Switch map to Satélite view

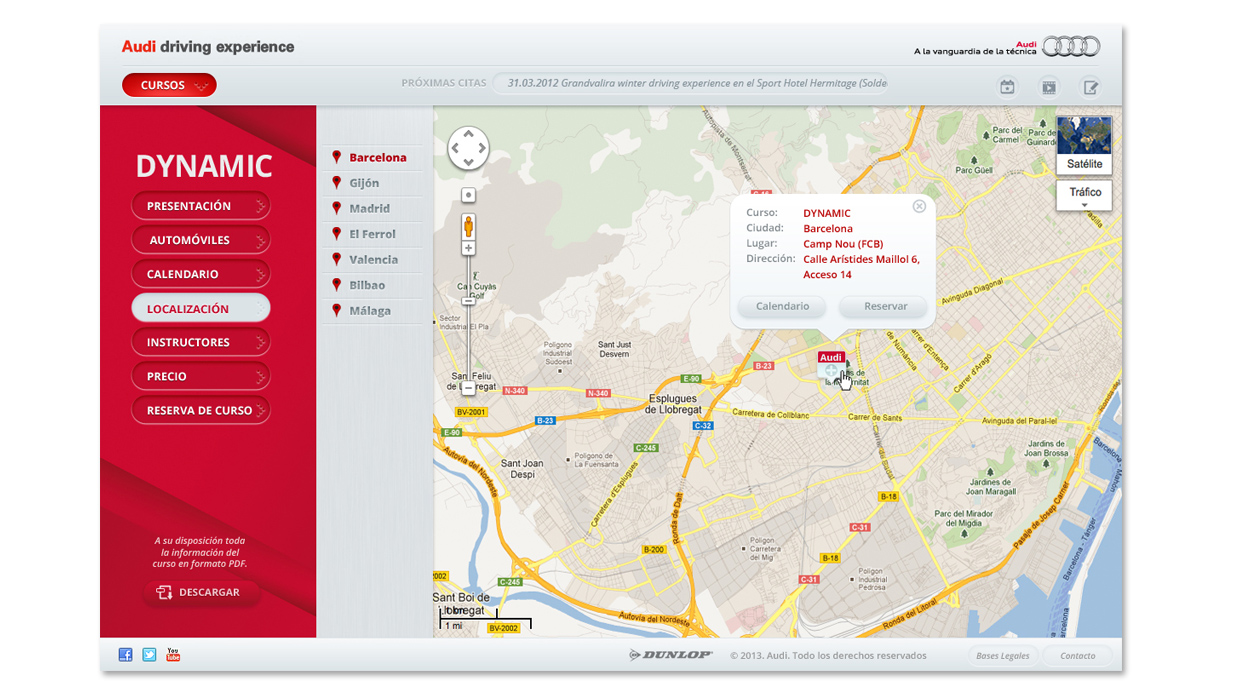pyautogui.click(x=1084, y=145)
